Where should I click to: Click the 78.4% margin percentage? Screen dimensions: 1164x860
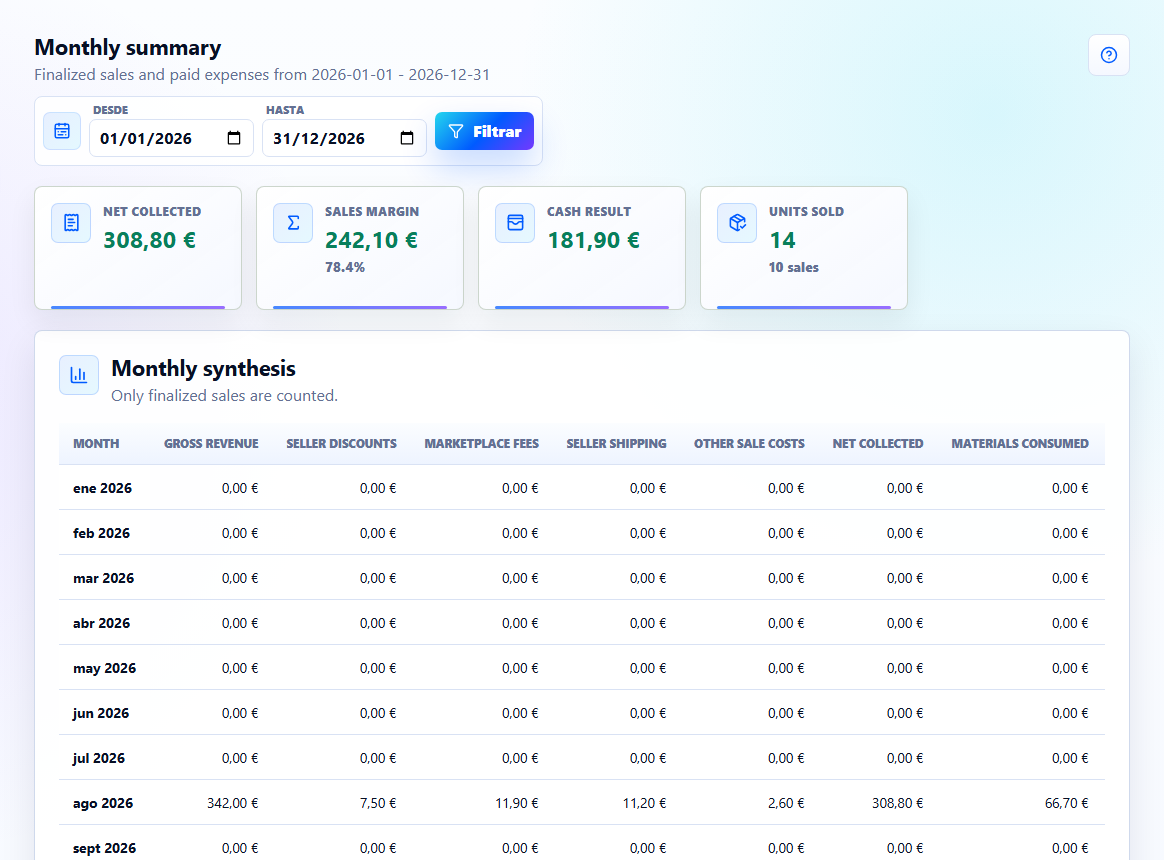[344, 267]
